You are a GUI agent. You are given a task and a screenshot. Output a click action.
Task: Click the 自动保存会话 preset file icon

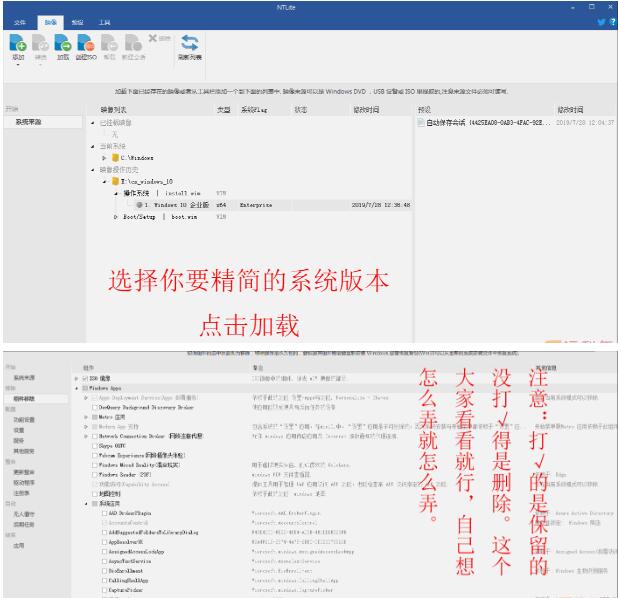tap(421, 123)
